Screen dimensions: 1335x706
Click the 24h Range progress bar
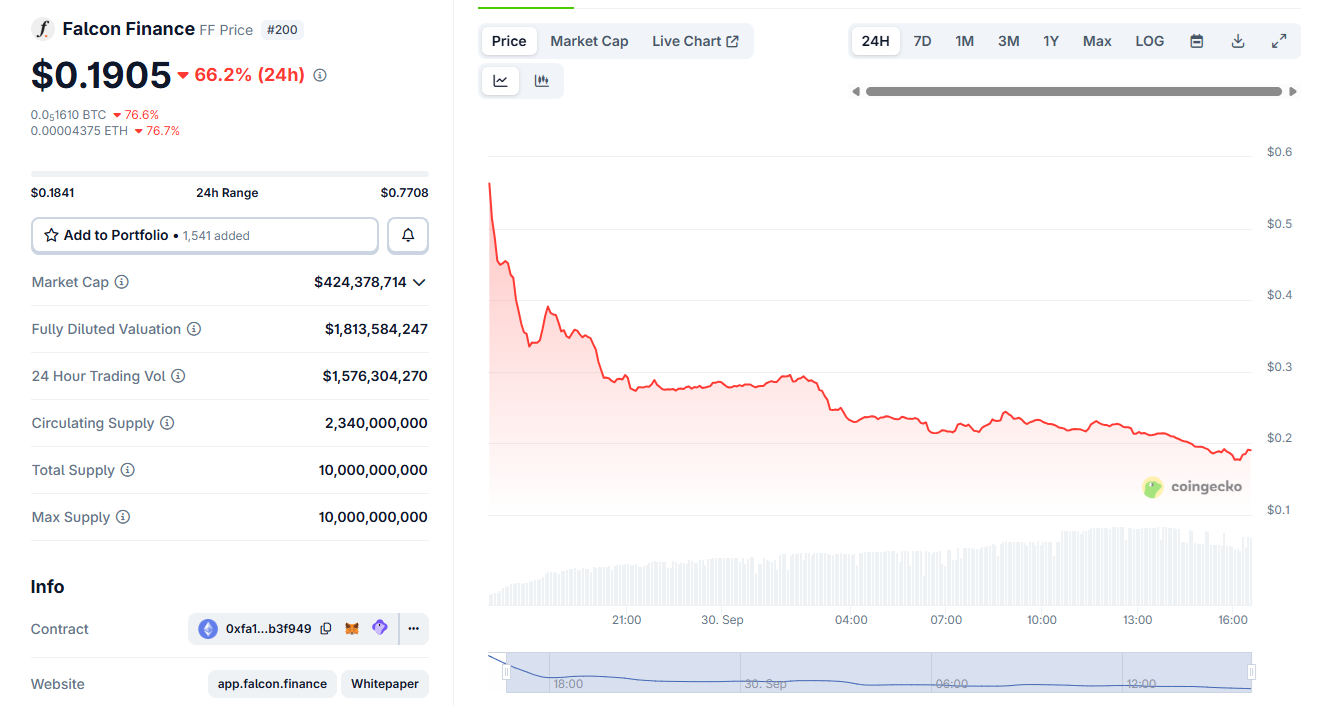click(x=230, y=174)
